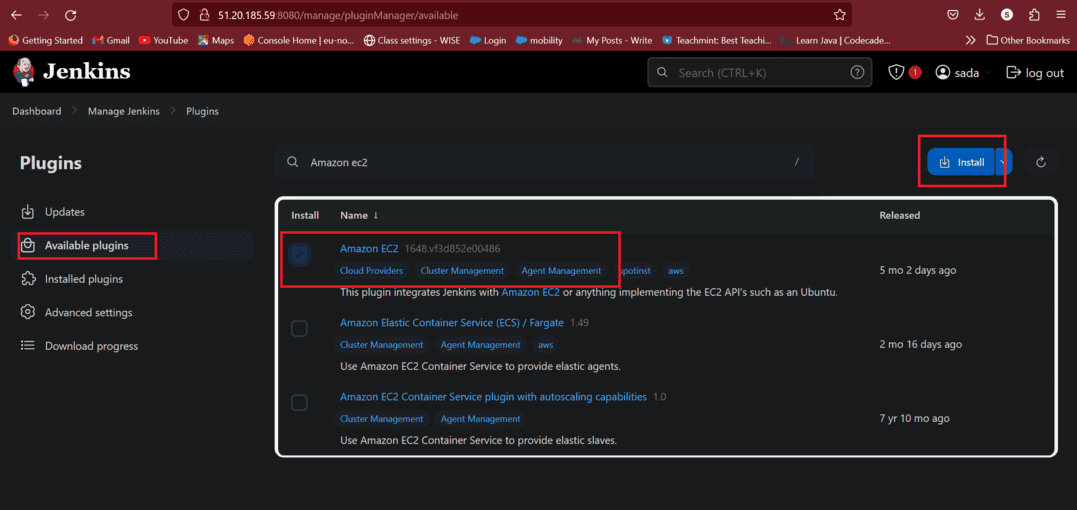Image resolution: width=1077 pixels, height=510 pixels.
Task: Open the Amazon EC2 plugin title link
Action: click(x=369, y=248)
